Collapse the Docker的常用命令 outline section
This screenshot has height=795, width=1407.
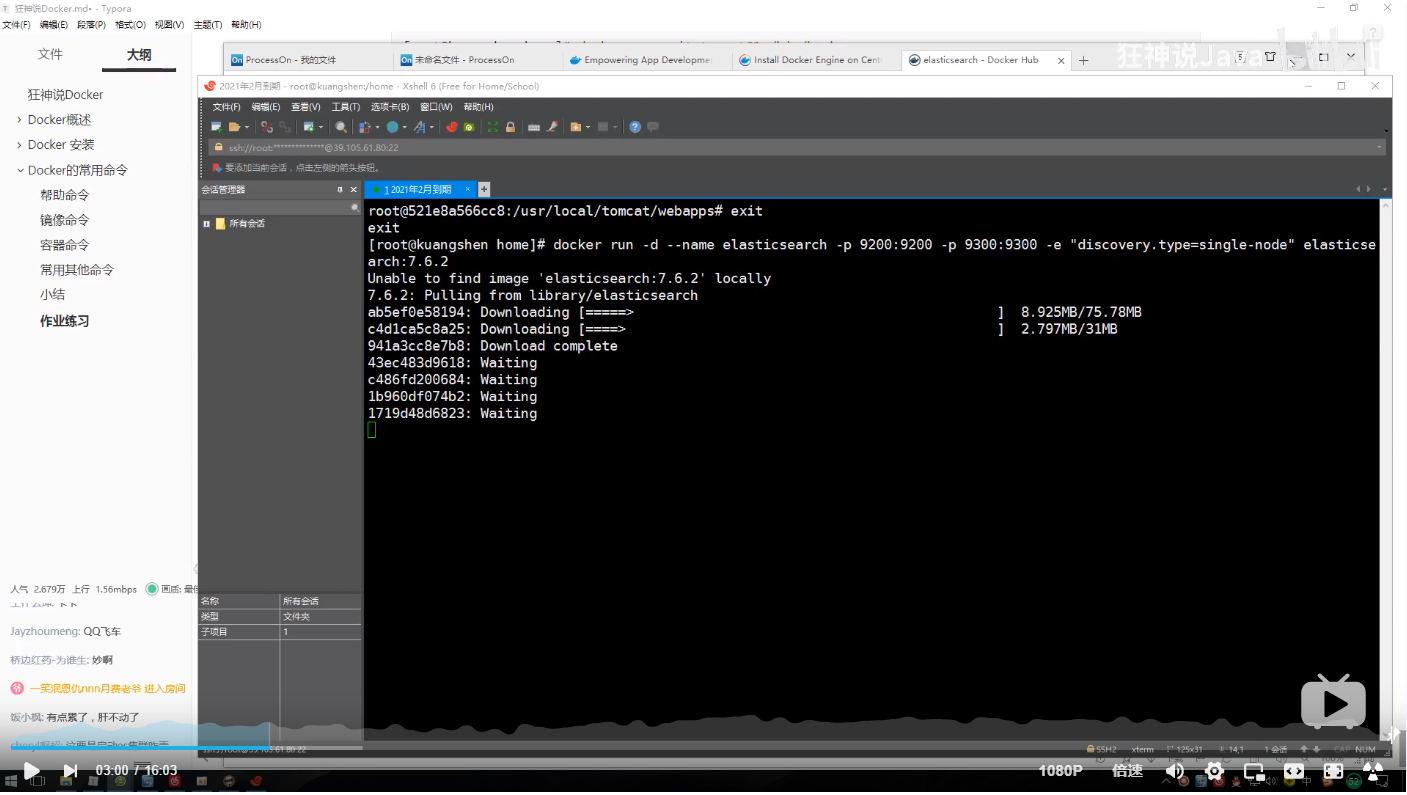[x=19, y=170]
